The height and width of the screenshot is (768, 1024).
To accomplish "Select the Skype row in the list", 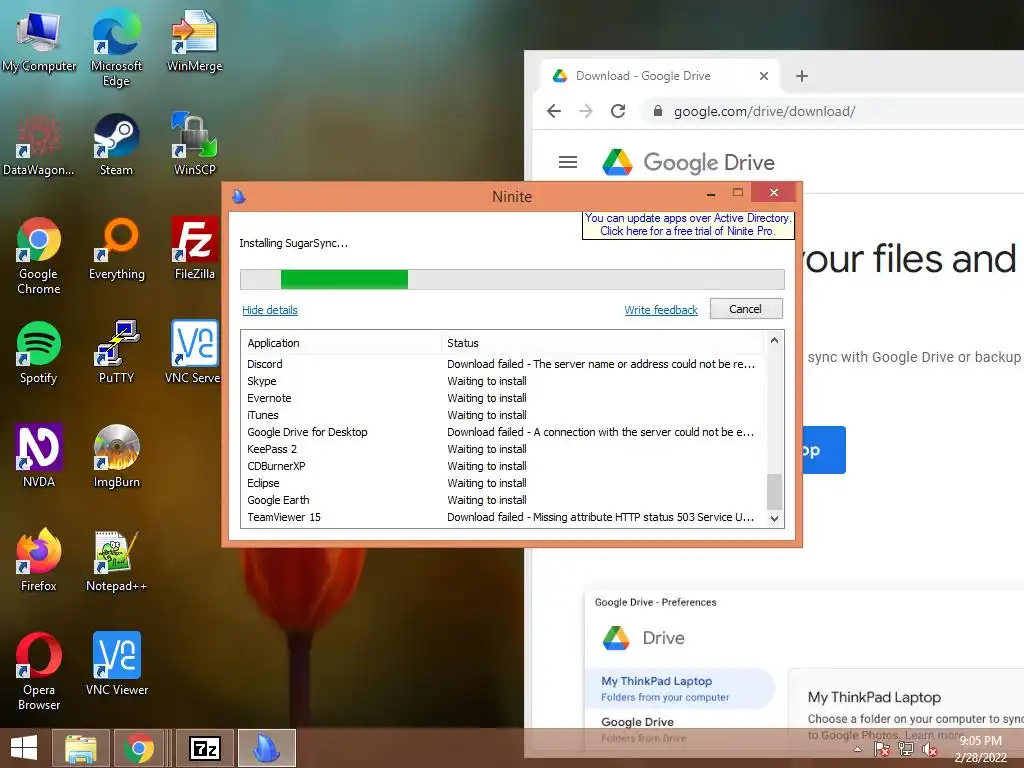I will click(x=503, y=381).
